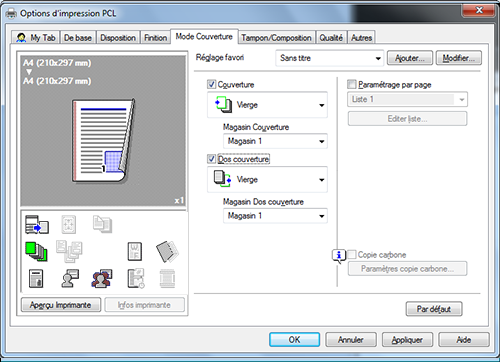
Task: Click the Par défaut button
Action: click(434, 309)
